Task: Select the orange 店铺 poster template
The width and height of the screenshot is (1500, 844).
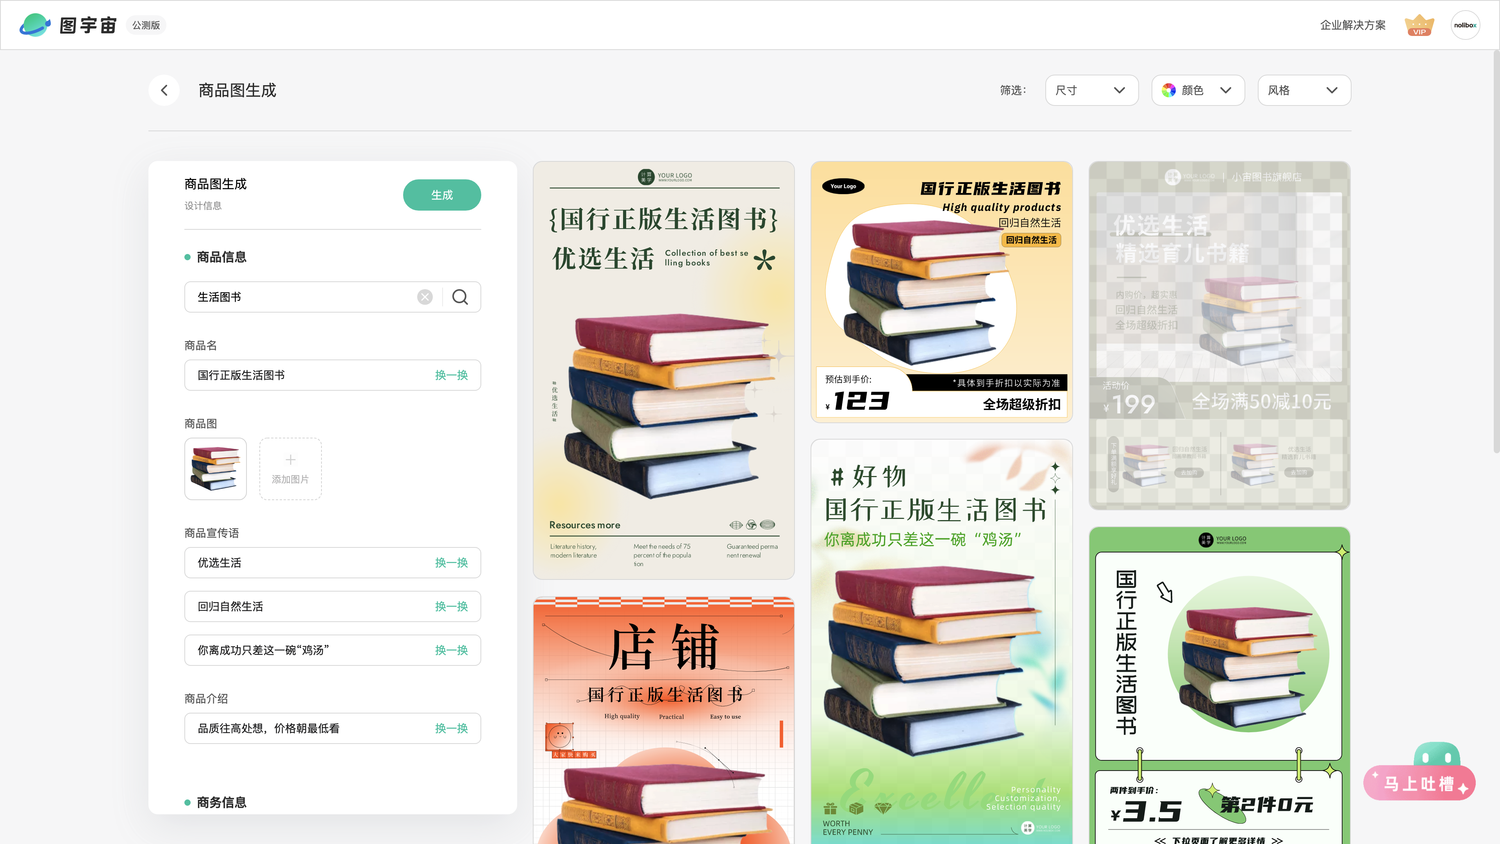Action: click(x=664, y=720)
